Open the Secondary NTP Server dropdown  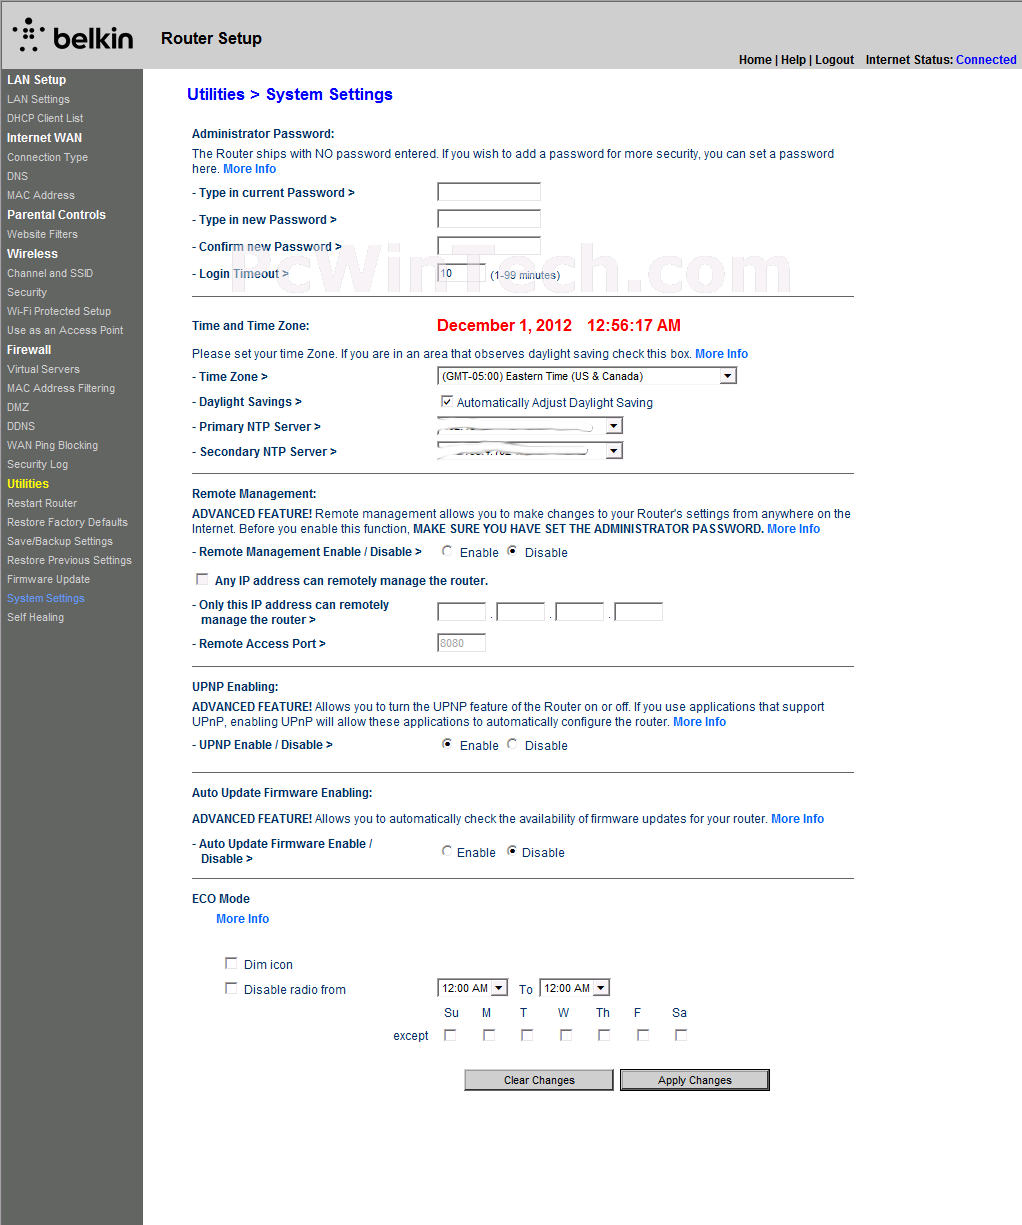coord(530,451)
